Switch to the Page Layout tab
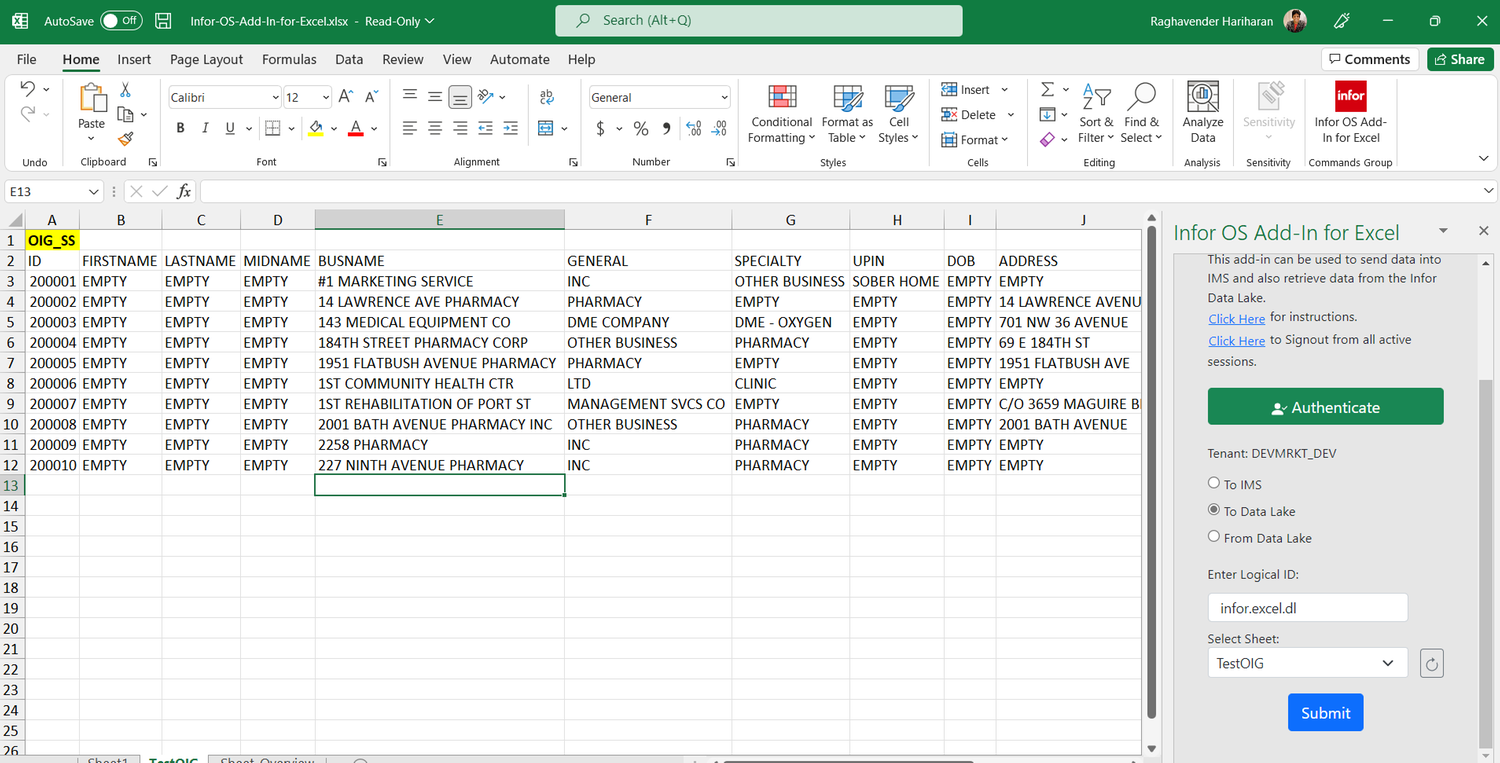 [206, 59]
